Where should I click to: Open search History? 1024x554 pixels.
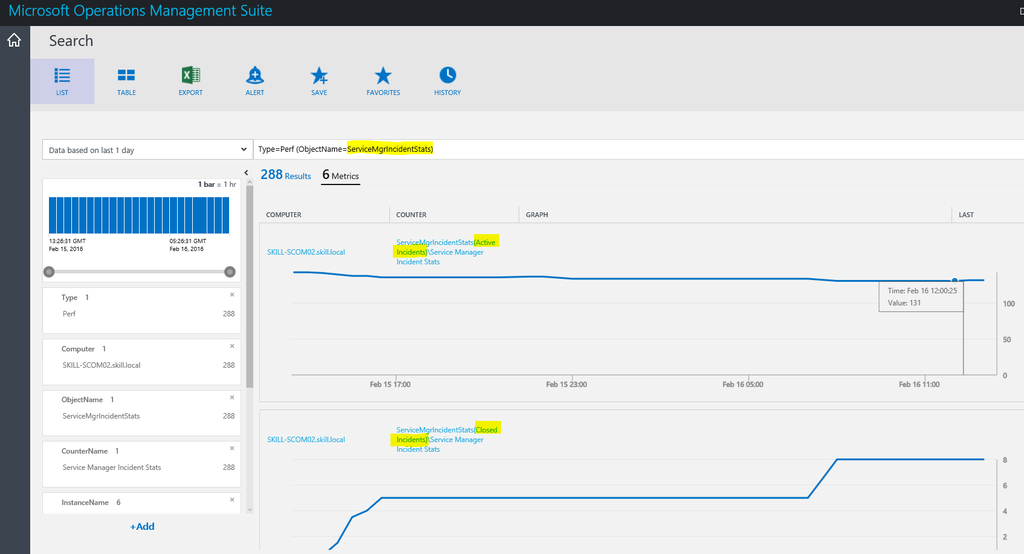click(447, 81)
